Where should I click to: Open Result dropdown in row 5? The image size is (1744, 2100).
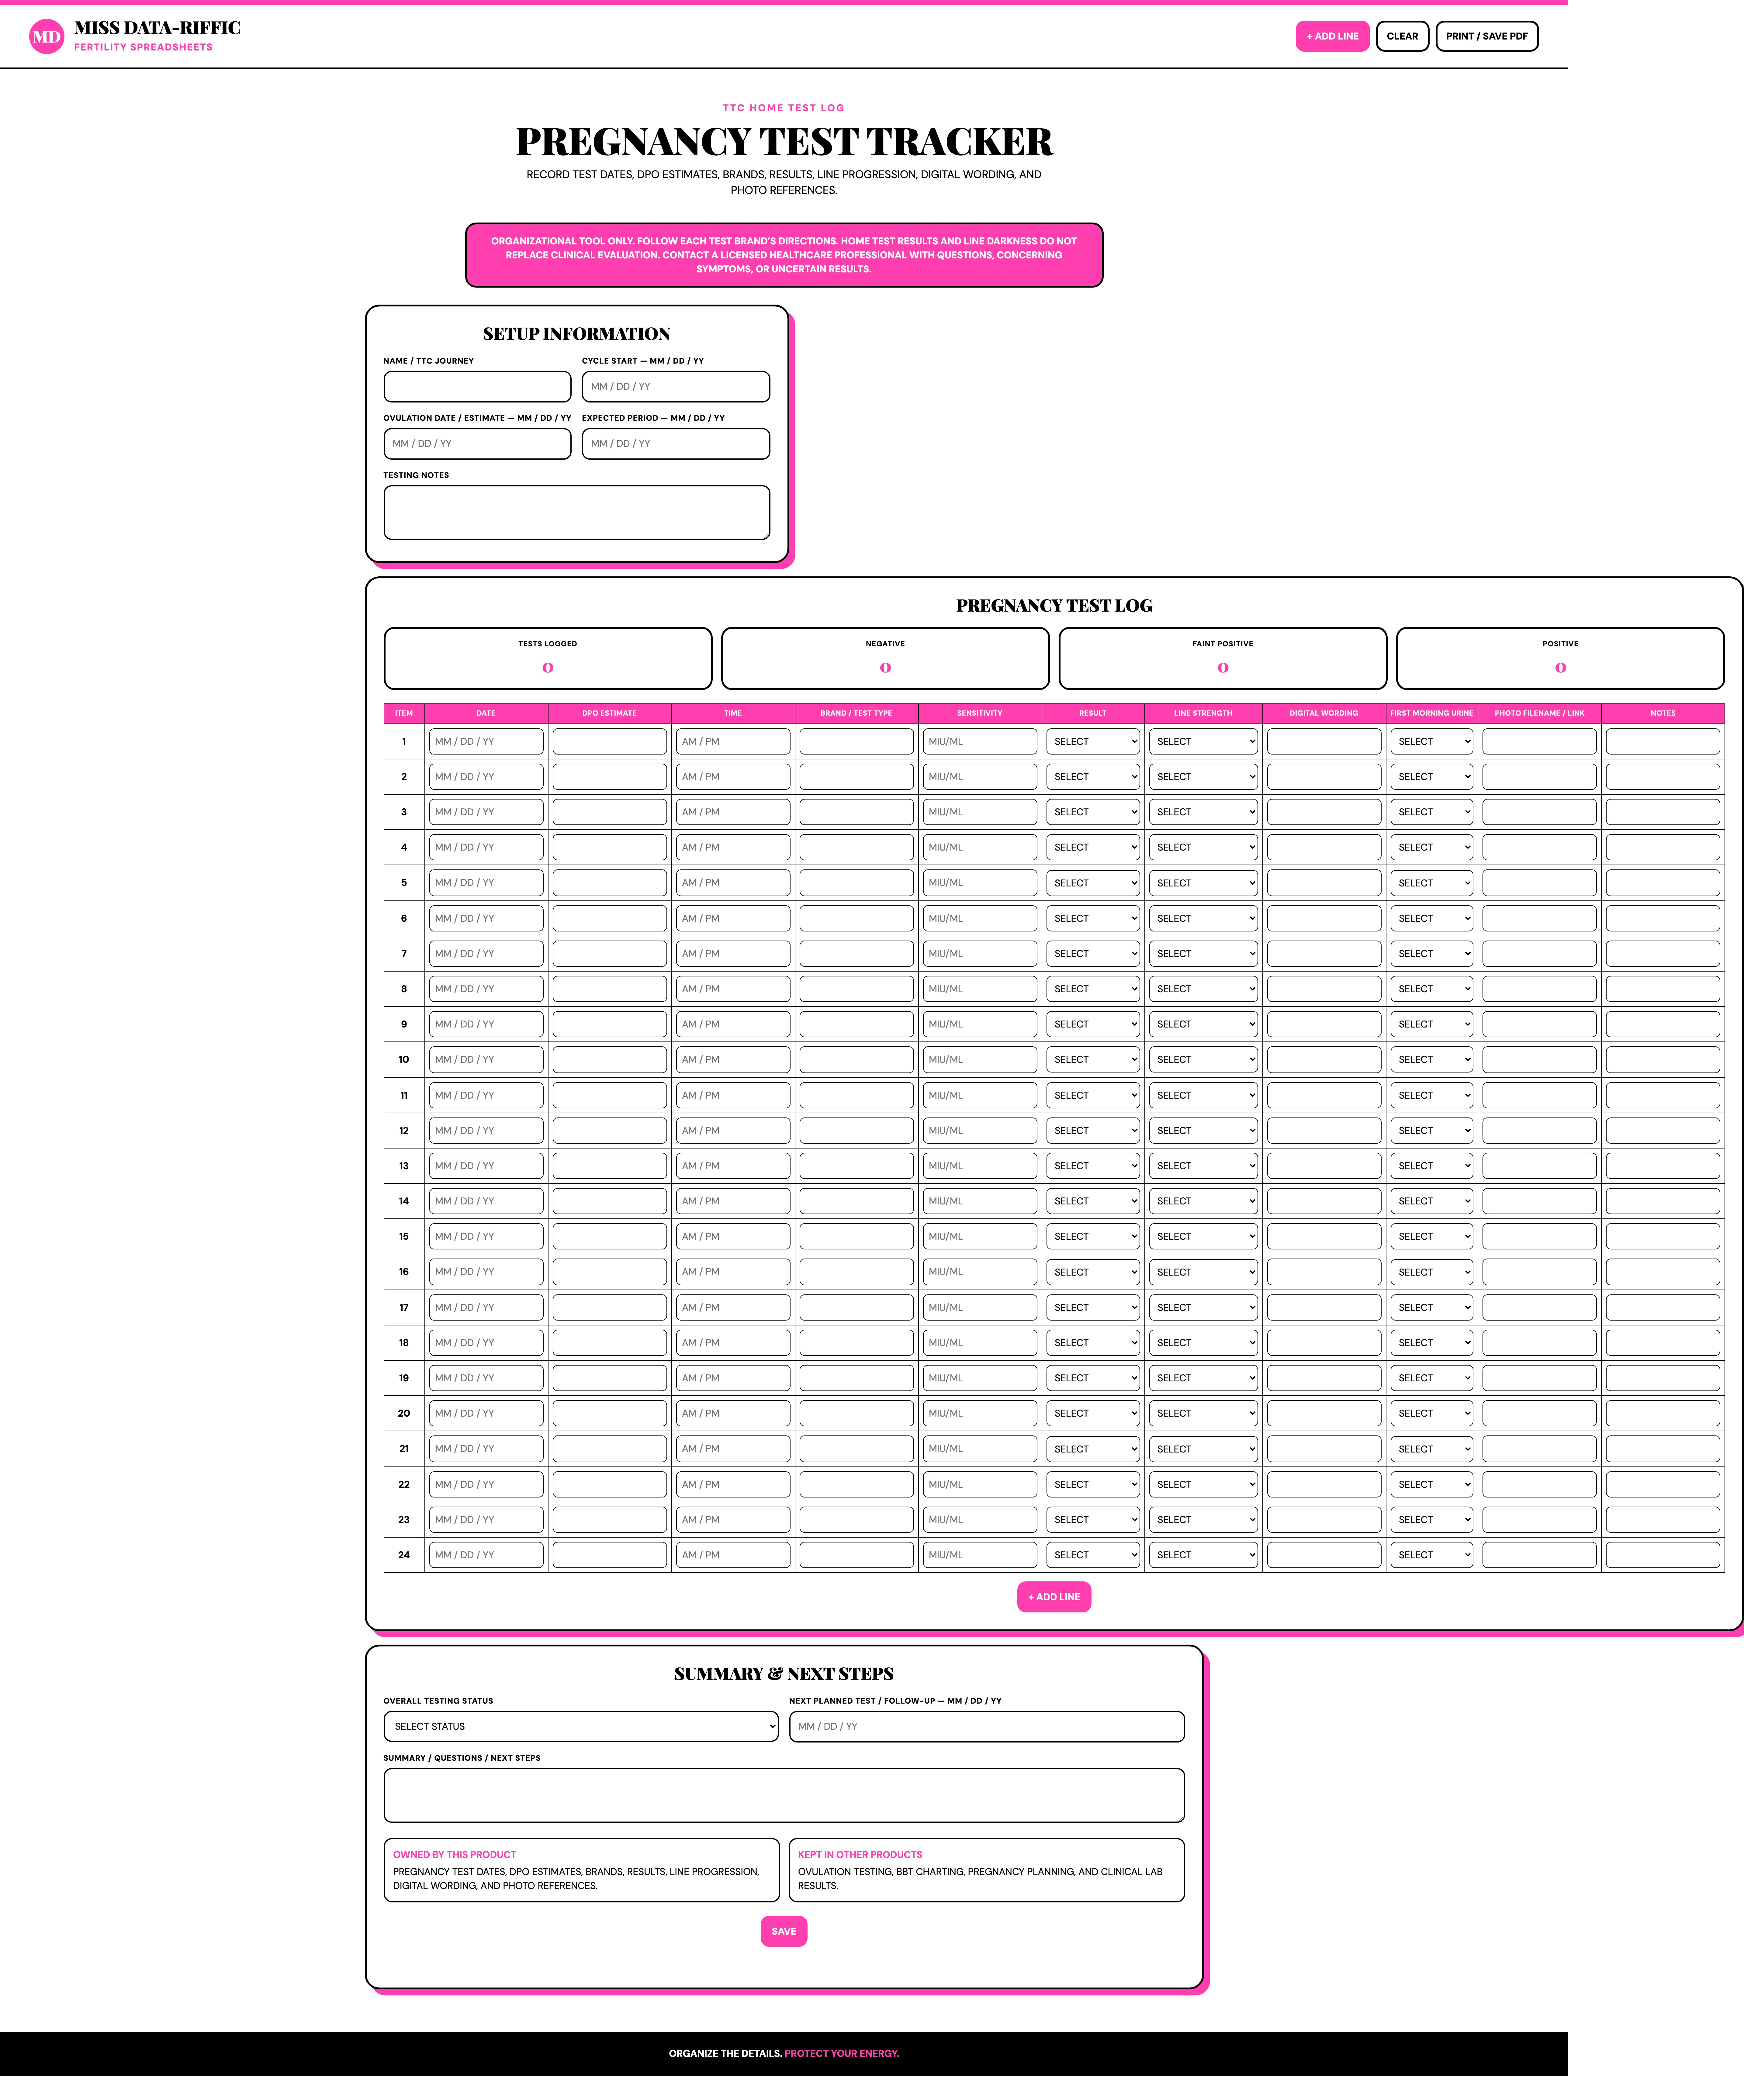click(x=1093, y=883)
